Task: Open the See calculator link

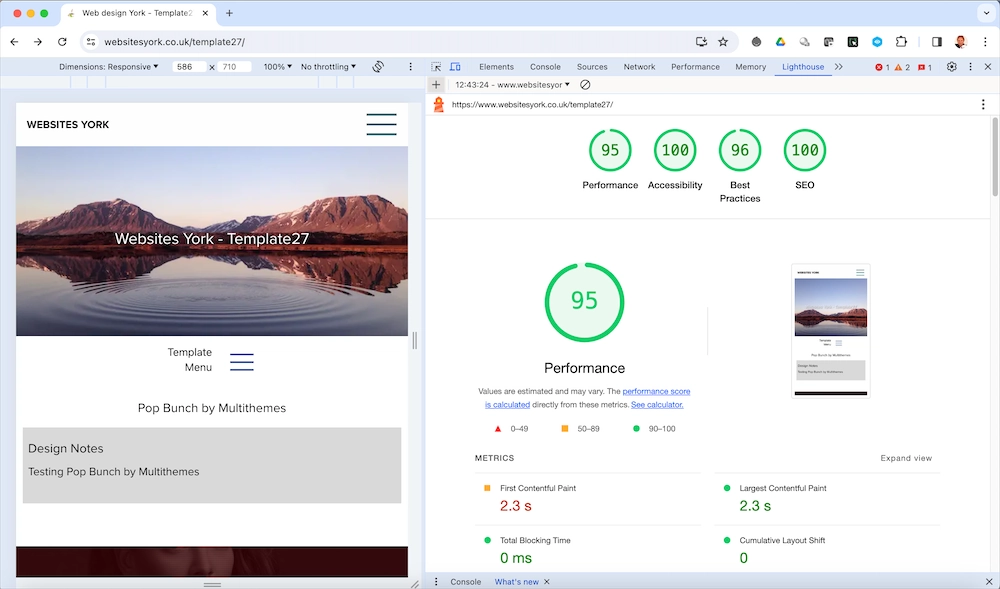Action: point(657,405)
